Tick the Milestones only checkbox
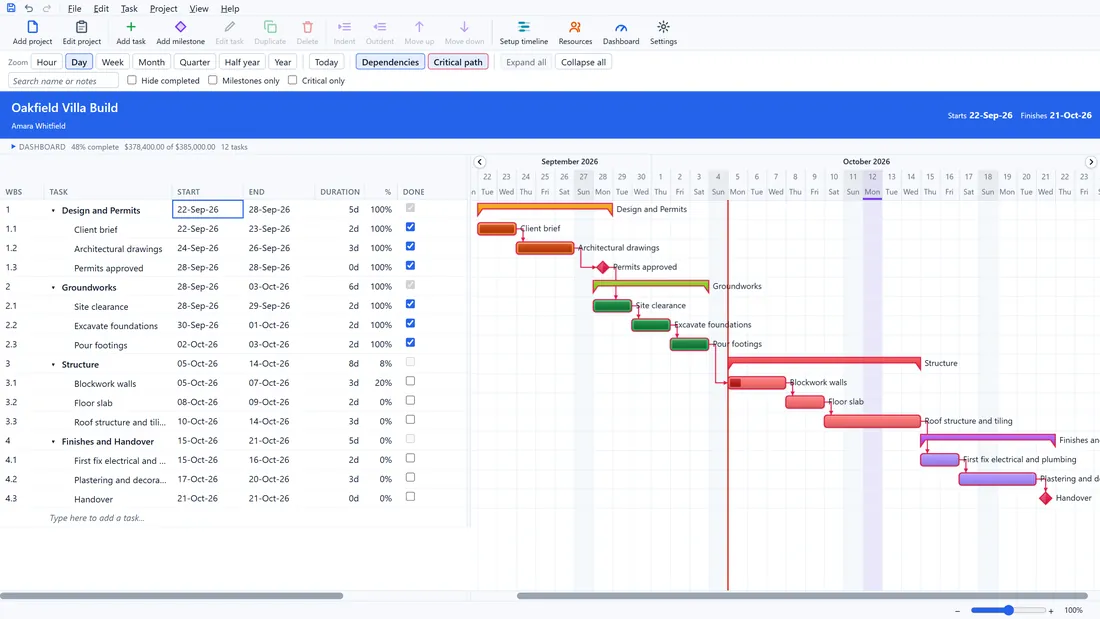The image size is (1100, 619). [213, 80]
